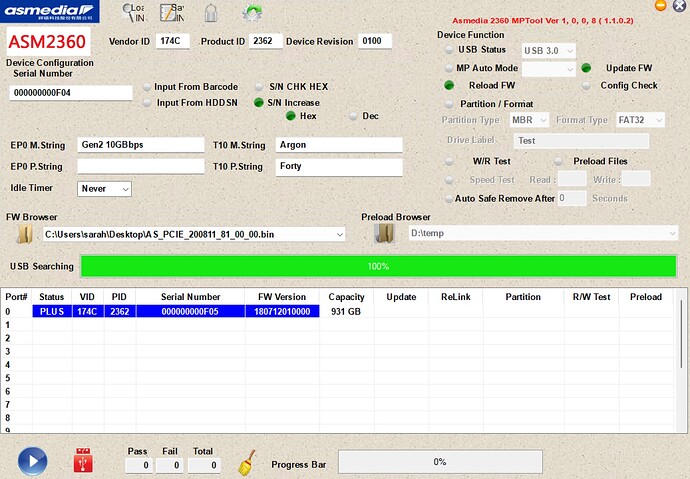Enable Auto Safe Remove After option
Viewport: 690px width, 479px height.
click(x=448, y=199)
